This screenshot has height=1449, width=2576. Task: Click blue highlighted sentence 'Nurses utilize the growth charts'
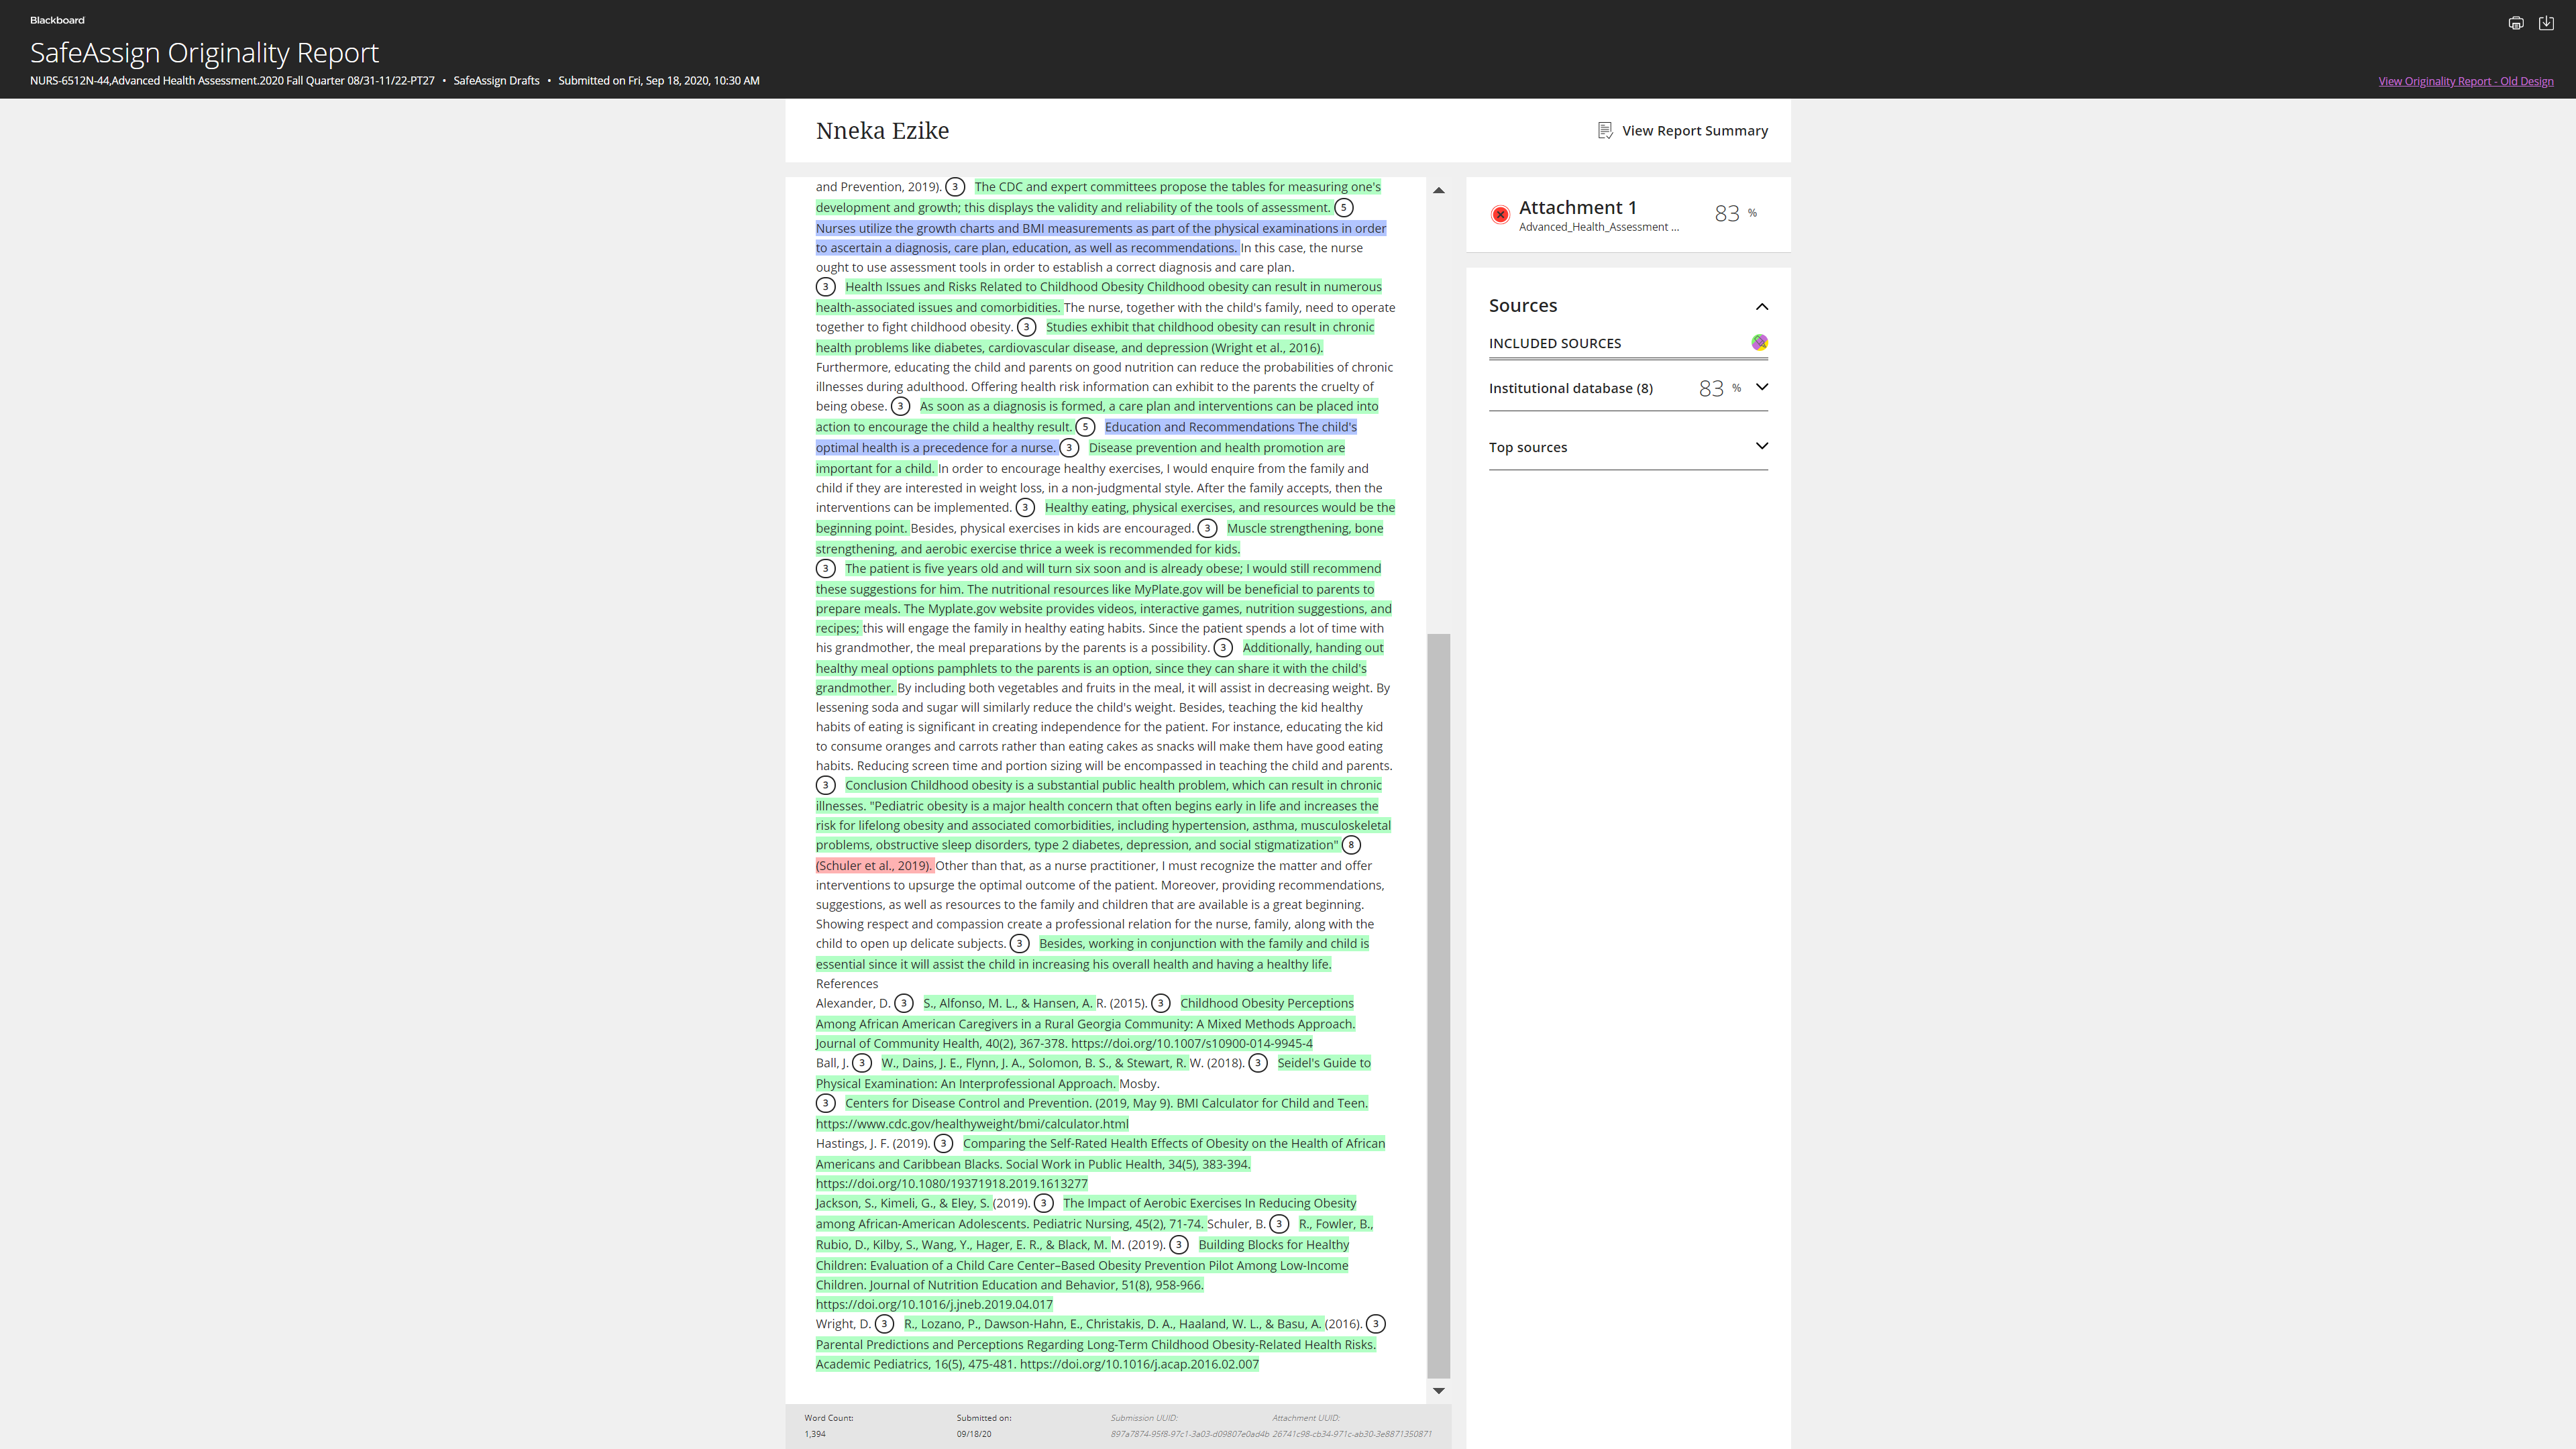tap(1101, 238)
